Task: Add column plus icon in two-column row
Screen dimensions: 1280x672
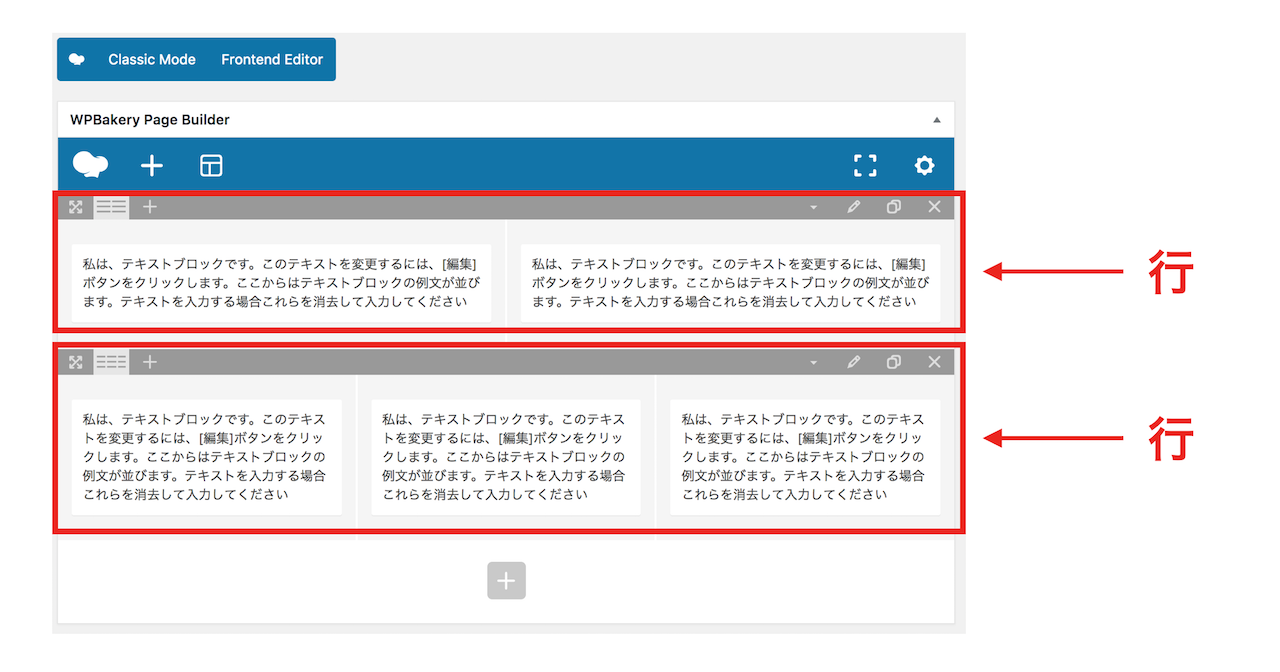Action: pyautogui.click(x=150, y=207)
